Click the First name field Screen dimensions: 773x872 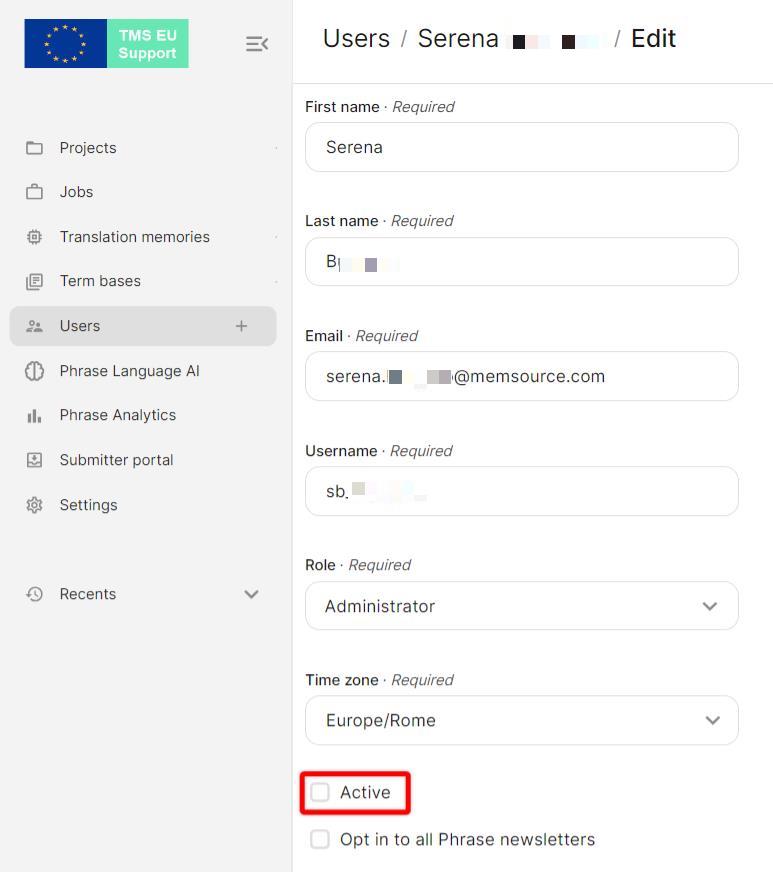pos(522,147)
